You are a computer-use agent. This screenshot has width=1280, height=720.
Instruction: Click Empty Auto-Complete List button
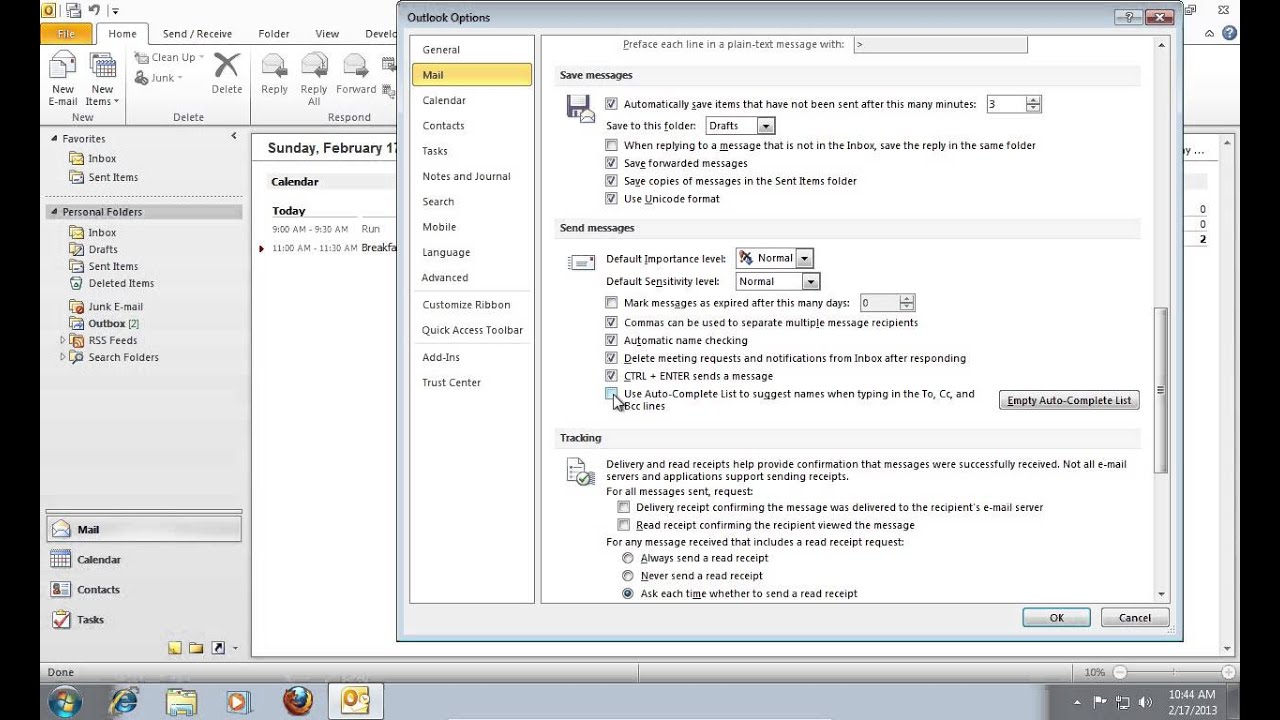(x=1069, y=401)
